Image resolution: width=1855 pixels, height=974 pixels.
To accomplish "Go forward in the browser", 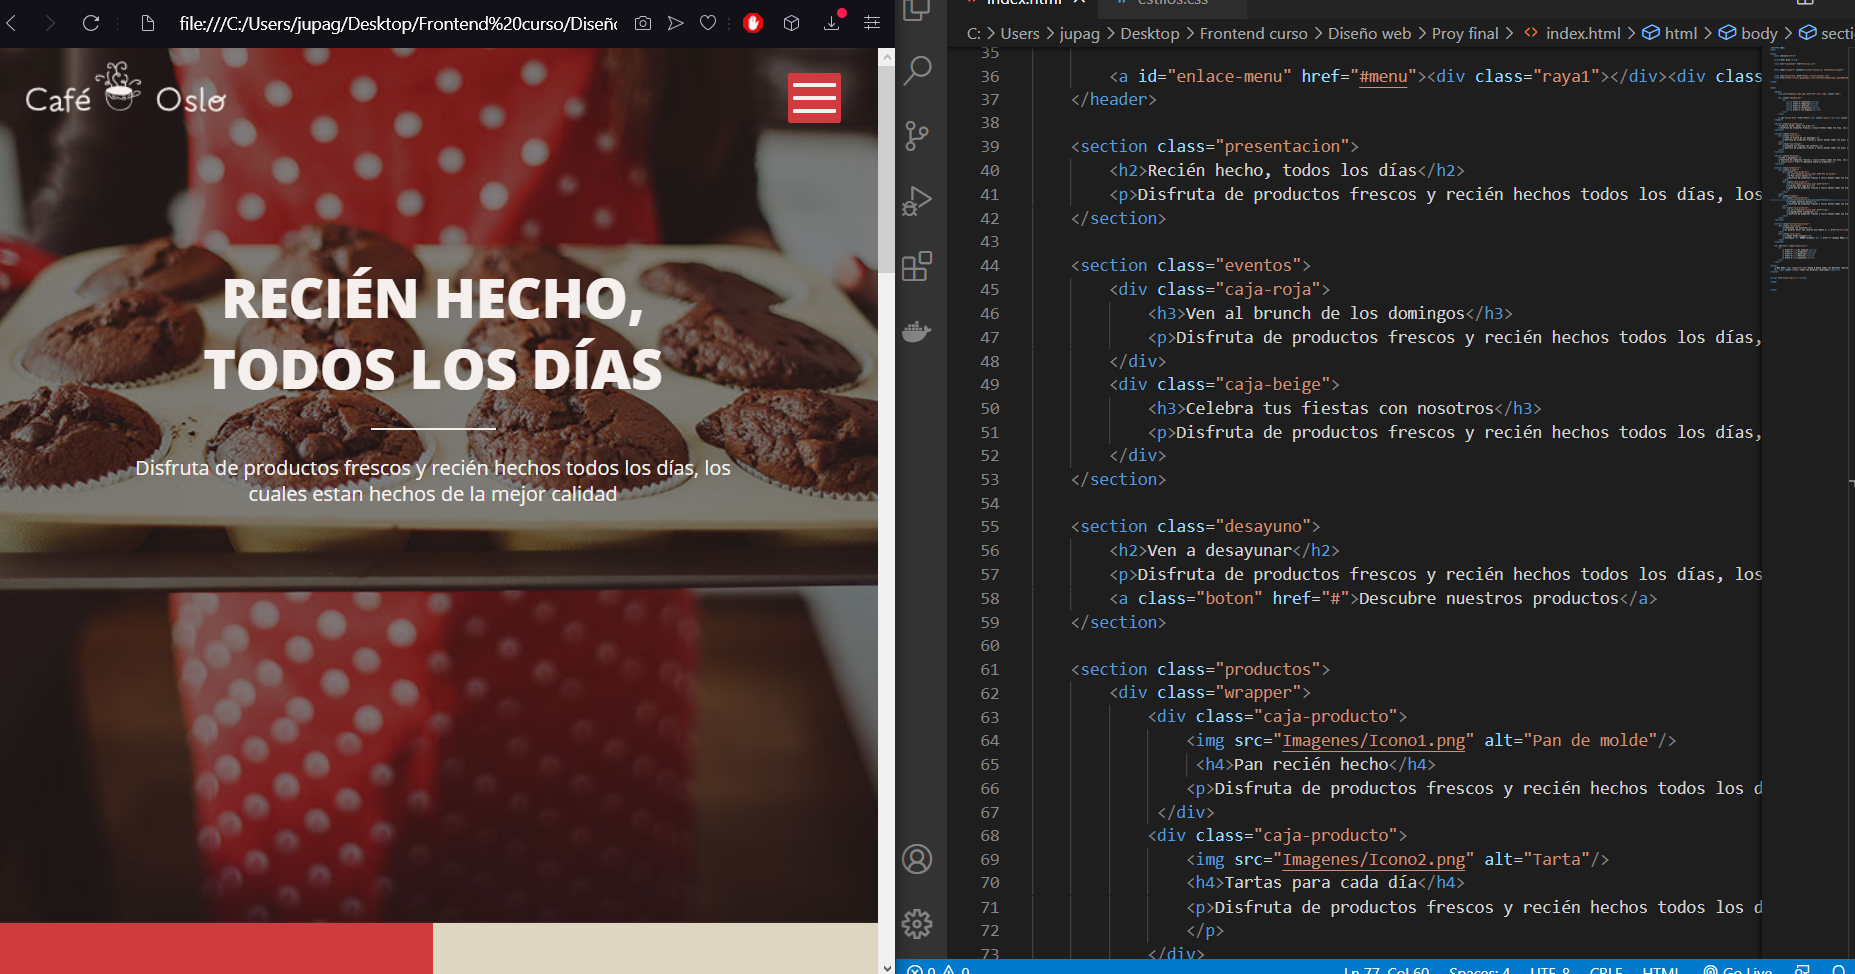I will click(x=50, y=23).
